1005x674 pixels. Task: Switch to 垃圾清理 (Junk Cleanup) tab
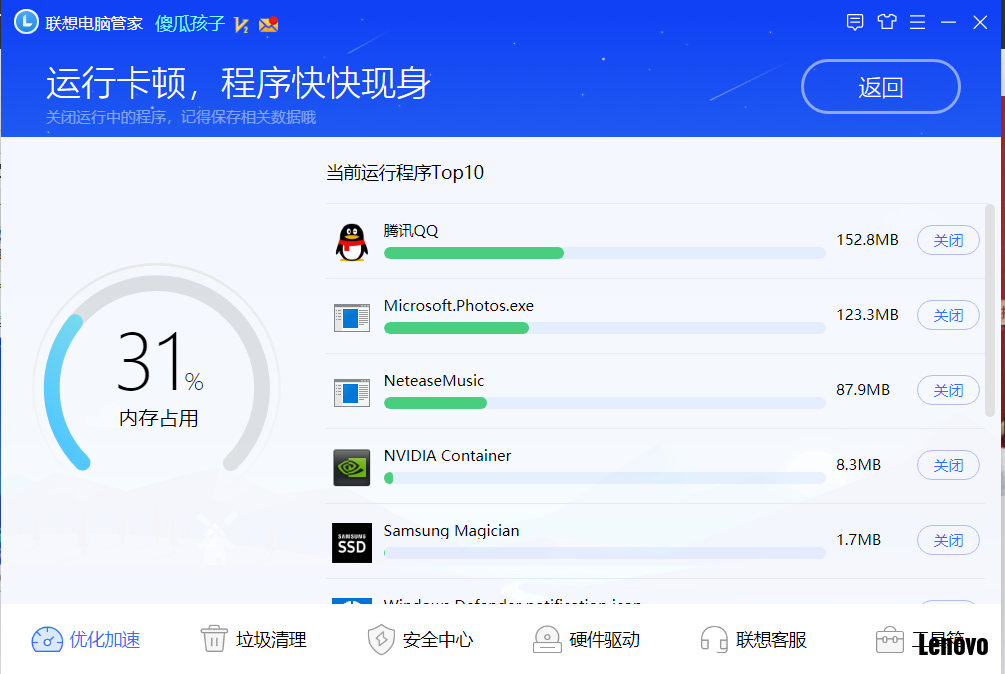click(x=253, y=640)
